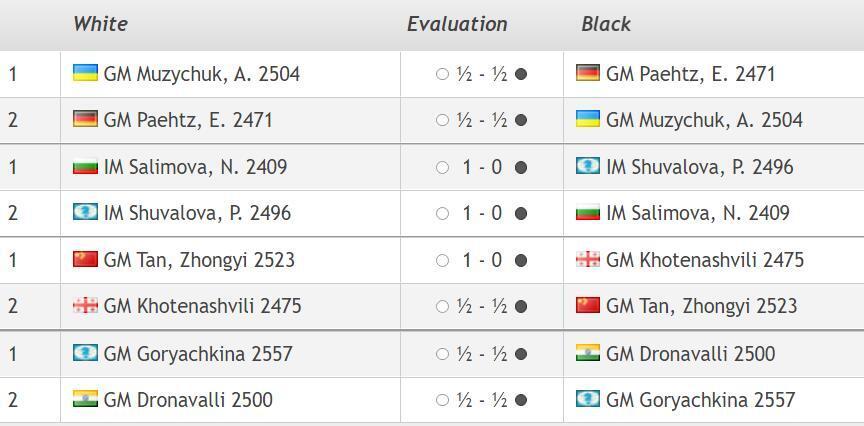Click FIDE flag beside Shuvalova in Black column
The height and width of the screenshot is (426, 864).
coord(588,166)
